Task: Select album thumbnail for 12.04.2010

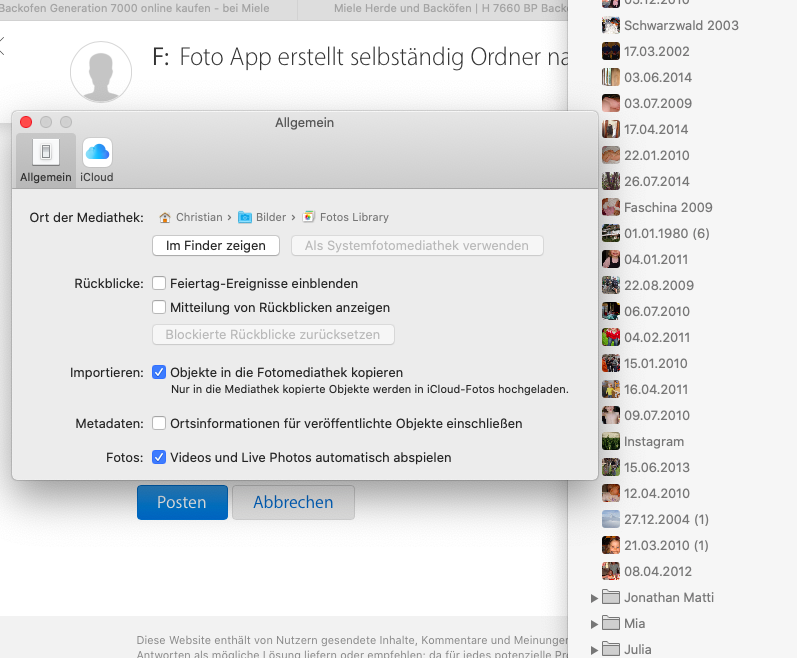Action: tap(610, 493)
